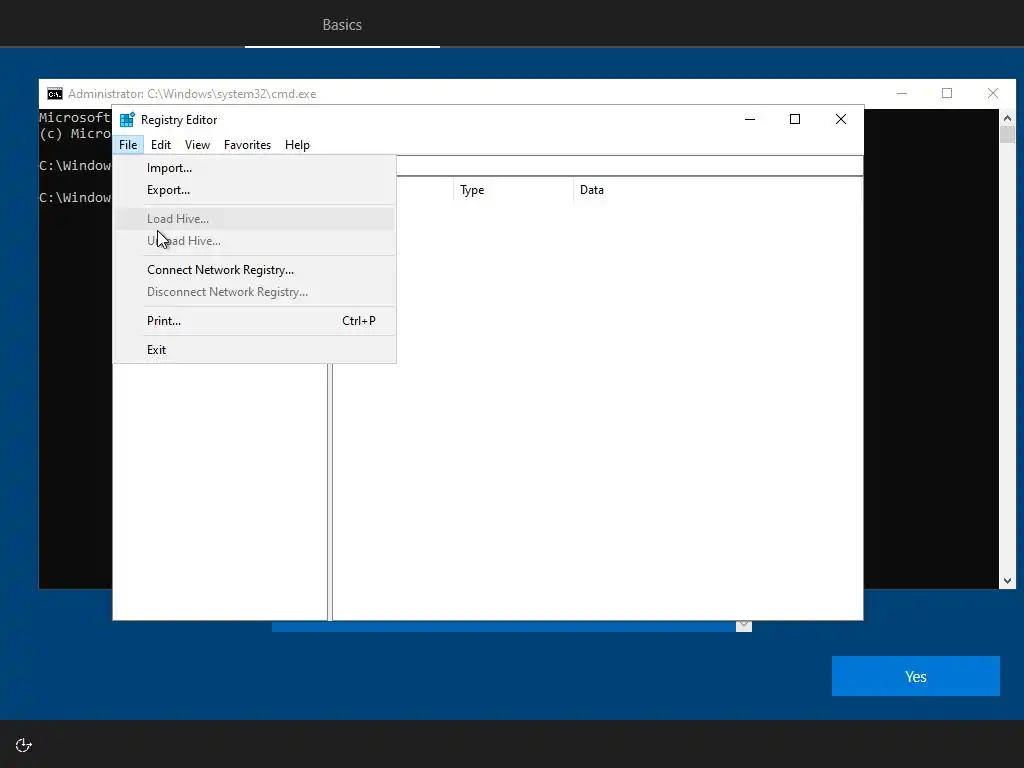Open the ease of access icon
This screenshot has height=768, width=1024.
[24, 745]
